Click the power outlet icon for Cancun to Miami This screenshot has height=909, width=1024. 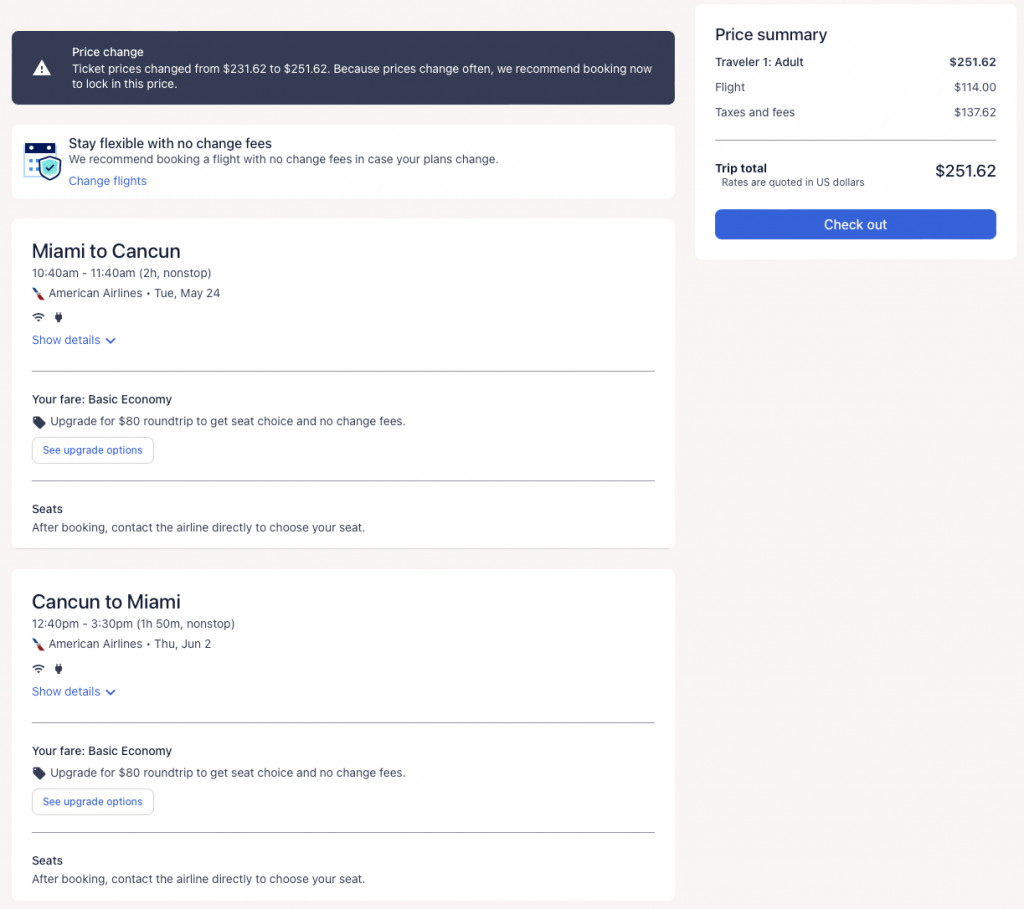58,668
